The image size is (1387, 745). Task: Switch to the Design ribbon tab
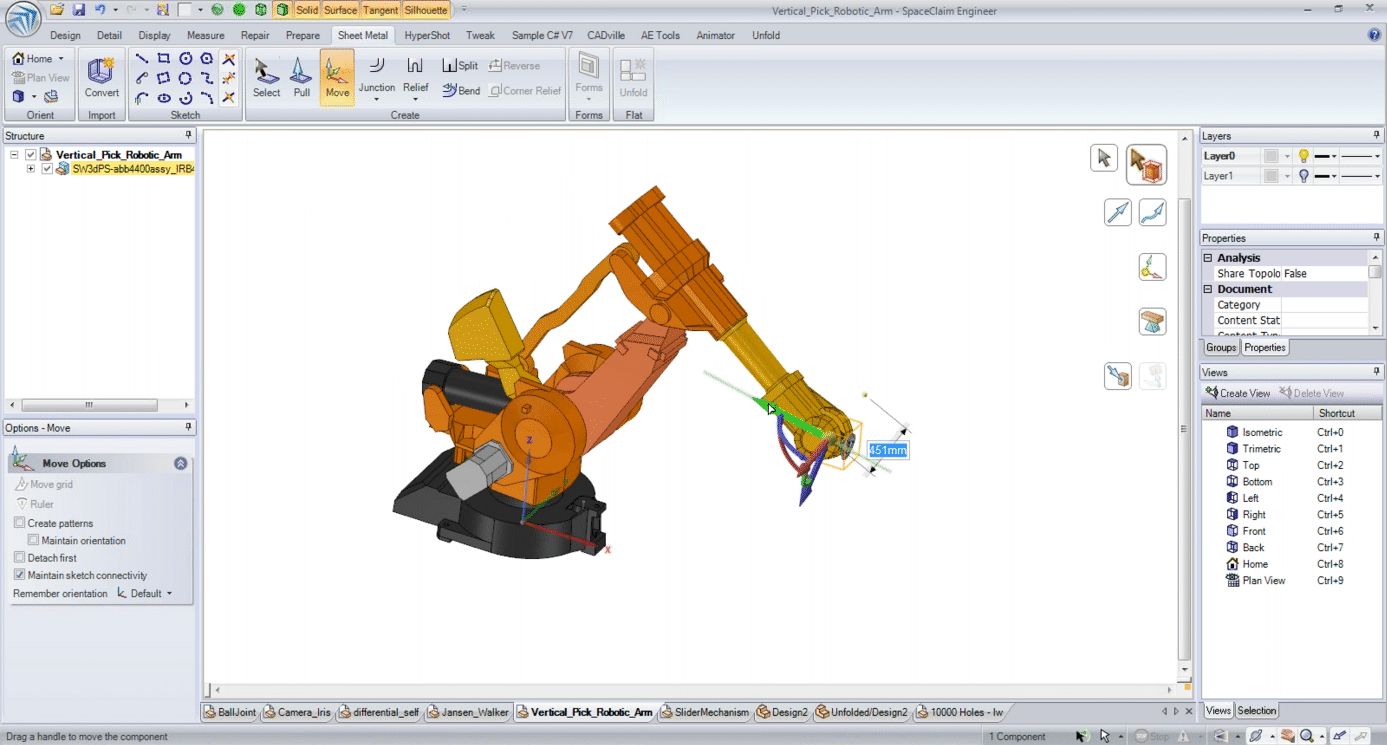tap(64, 35)
